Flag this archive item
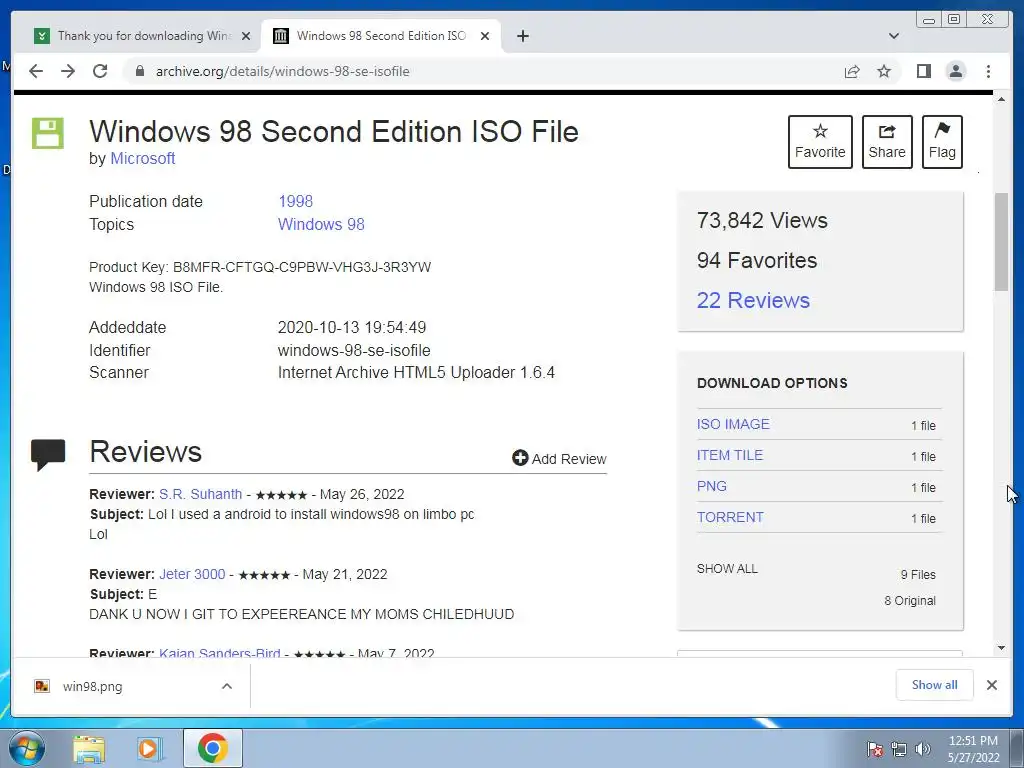The width and height of the screenshot is (1024, 768). click(x=942, y=142)
